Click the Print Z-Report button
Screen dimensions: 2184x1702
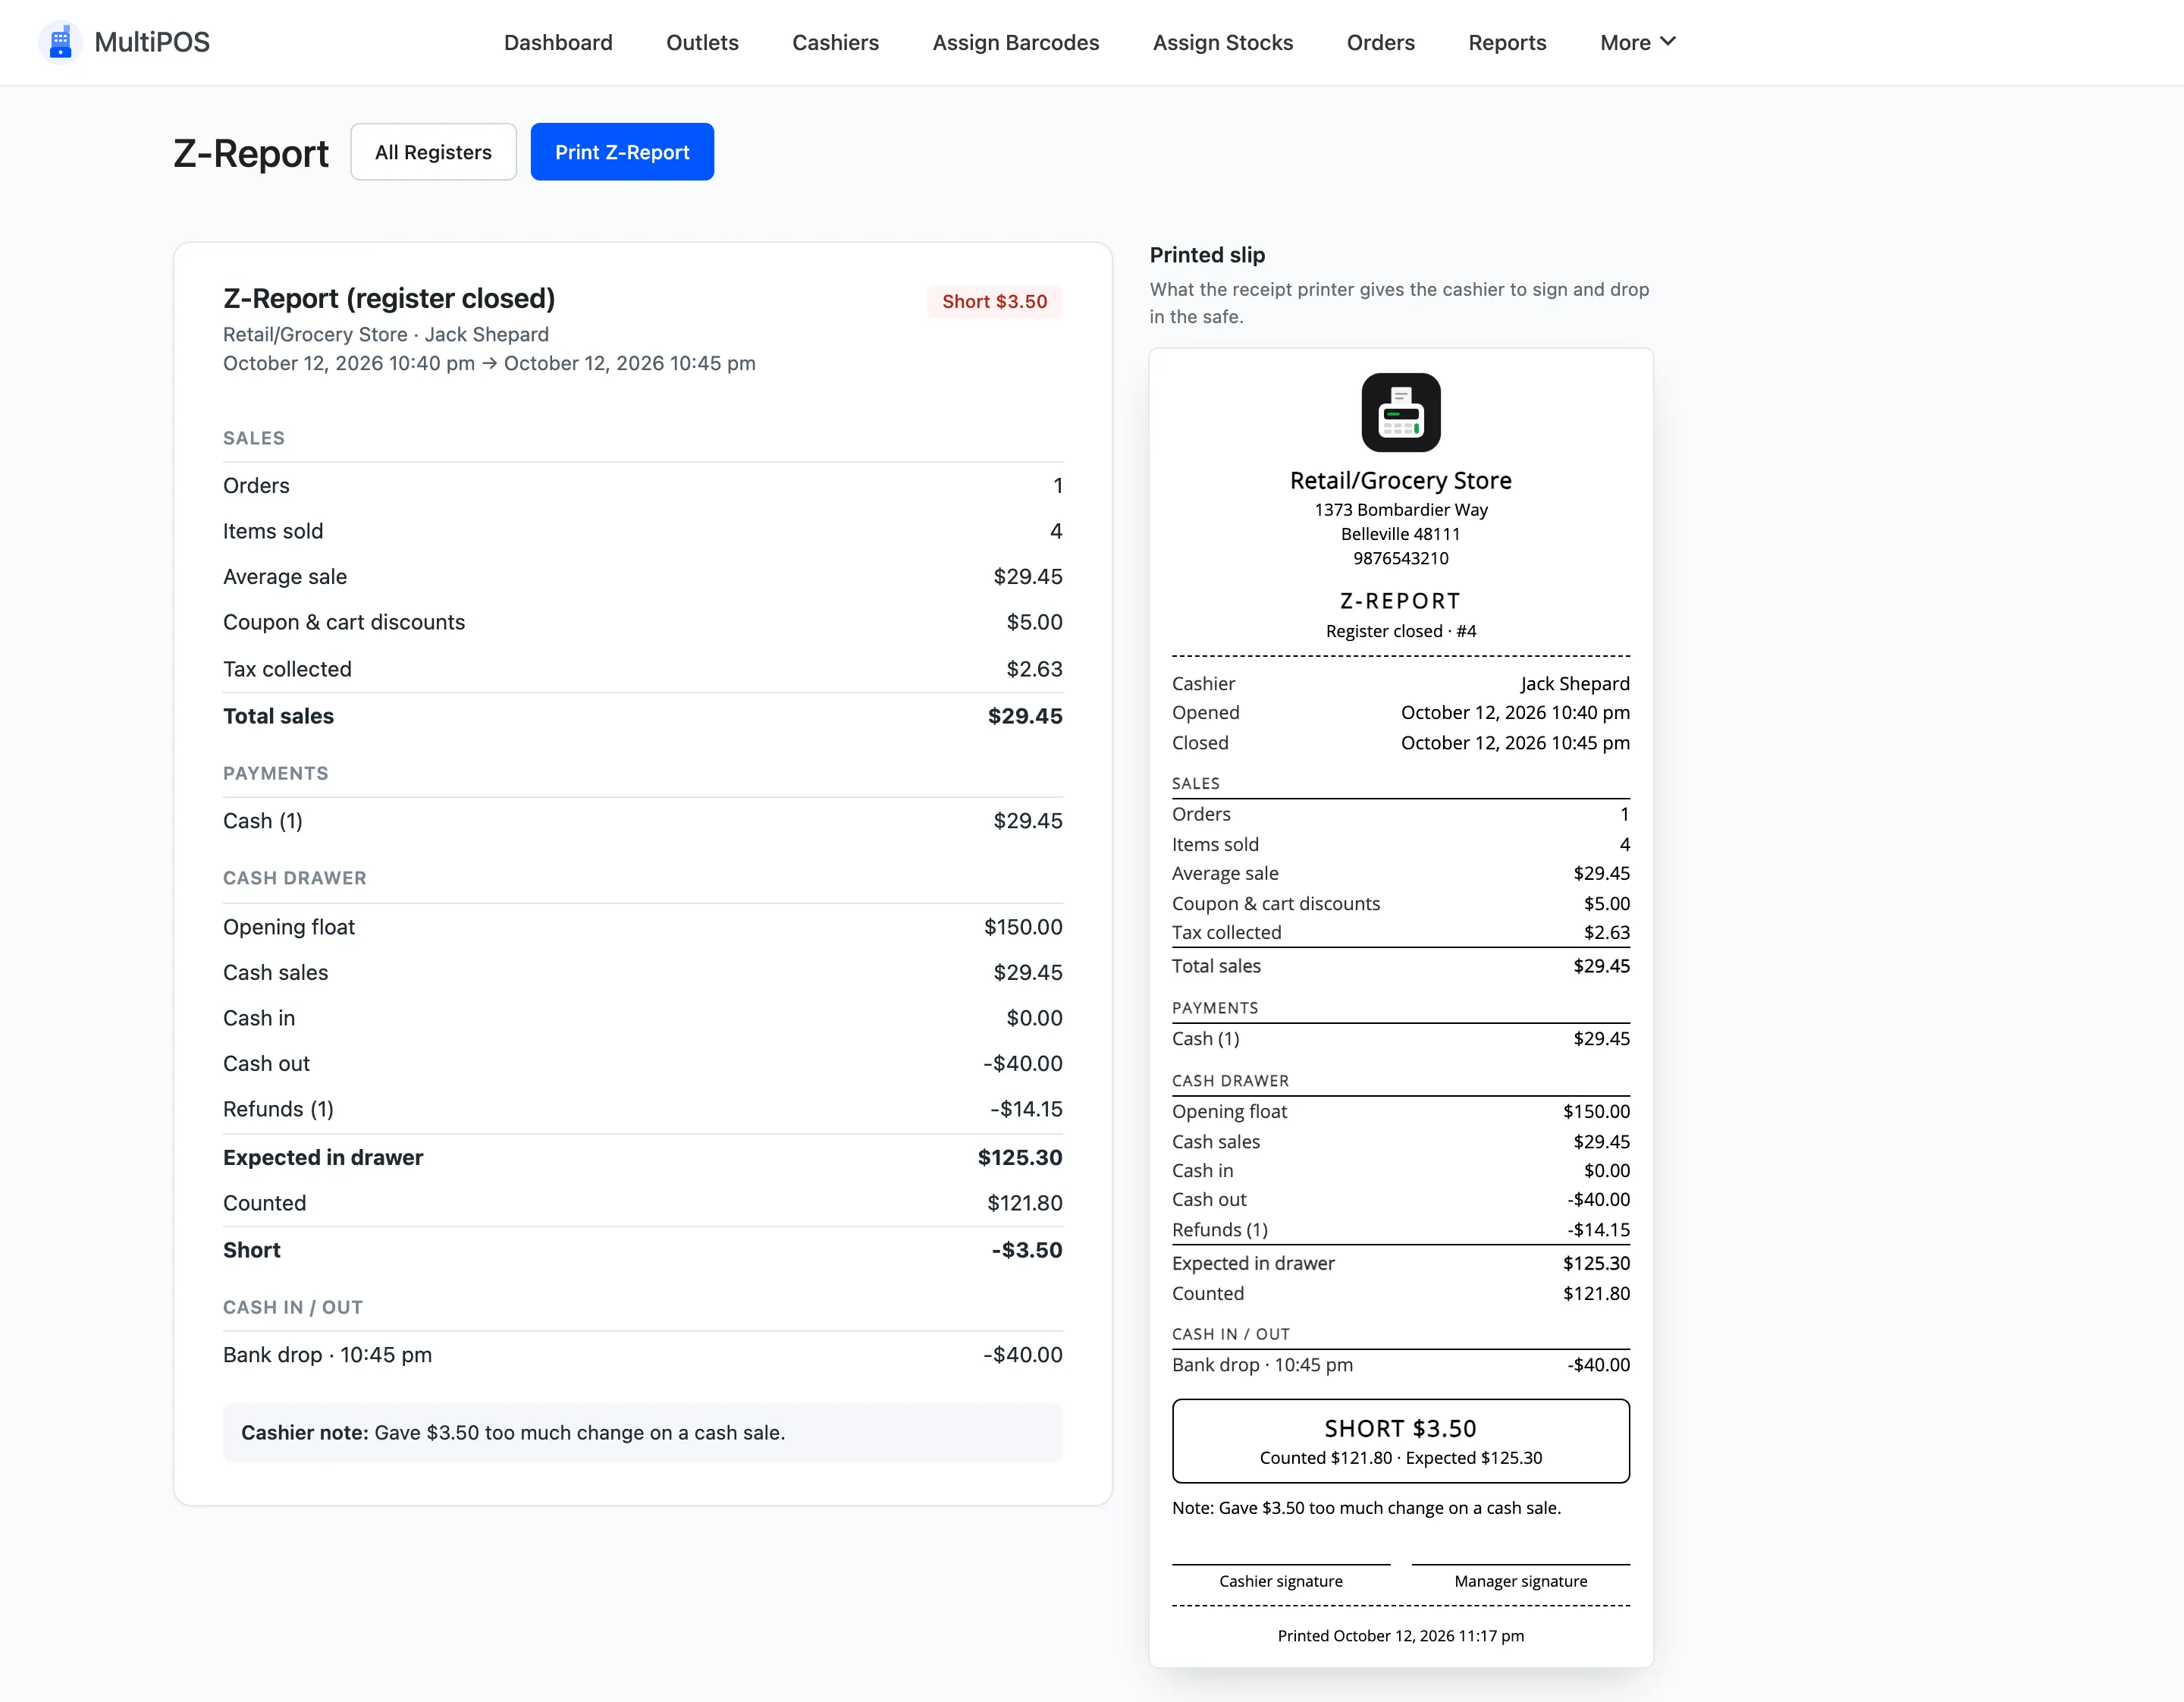coord(622,152)
